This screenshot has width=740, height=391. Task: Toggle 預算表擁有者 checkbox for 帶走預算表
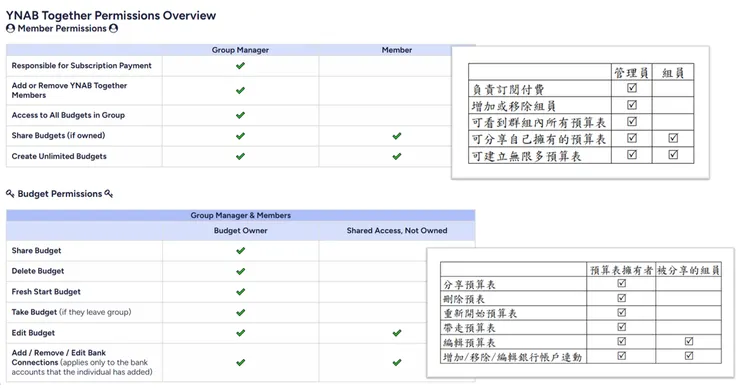point(622,327)
